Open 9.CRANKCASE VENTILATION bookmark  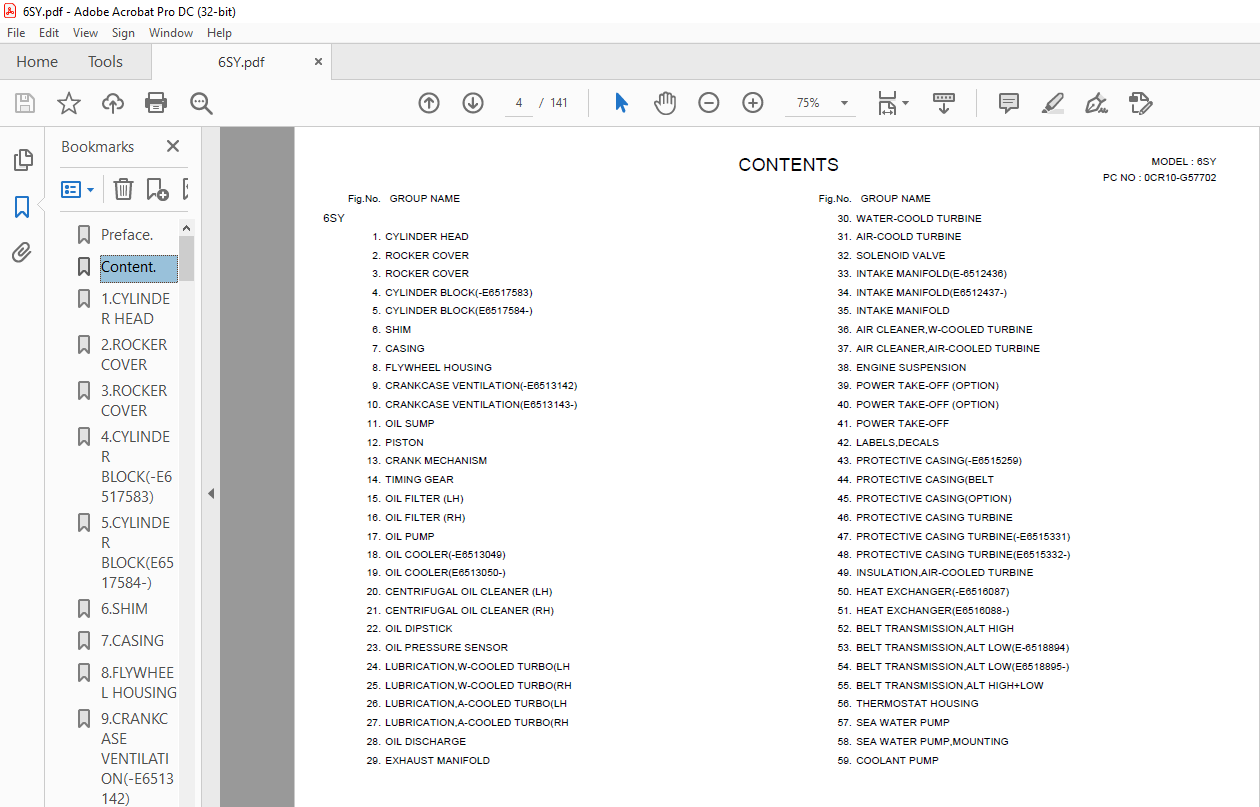pyautogui.click(x=137, y=759)
